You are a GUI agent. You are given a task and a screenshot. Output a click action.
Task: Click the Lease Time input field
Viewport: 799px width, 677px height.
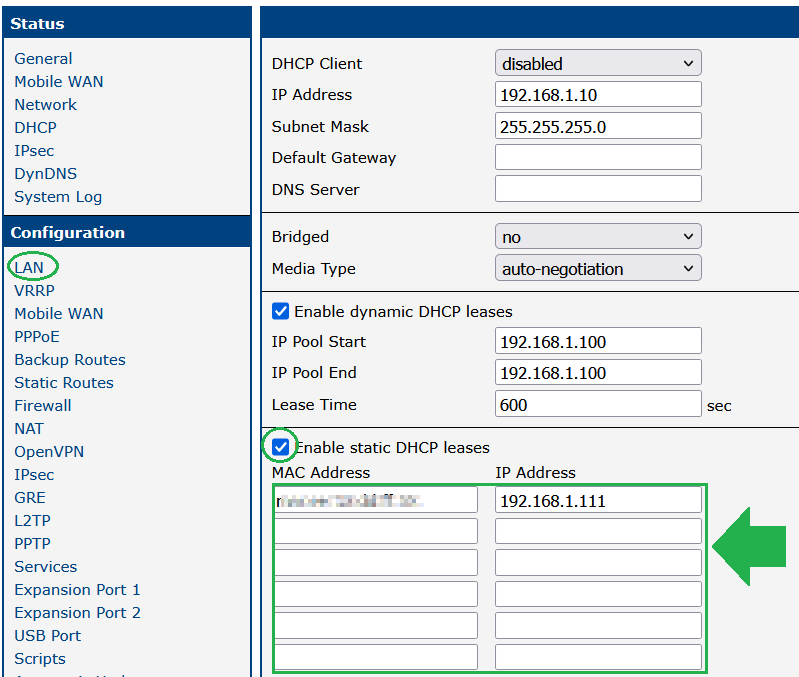coord(598,405)
